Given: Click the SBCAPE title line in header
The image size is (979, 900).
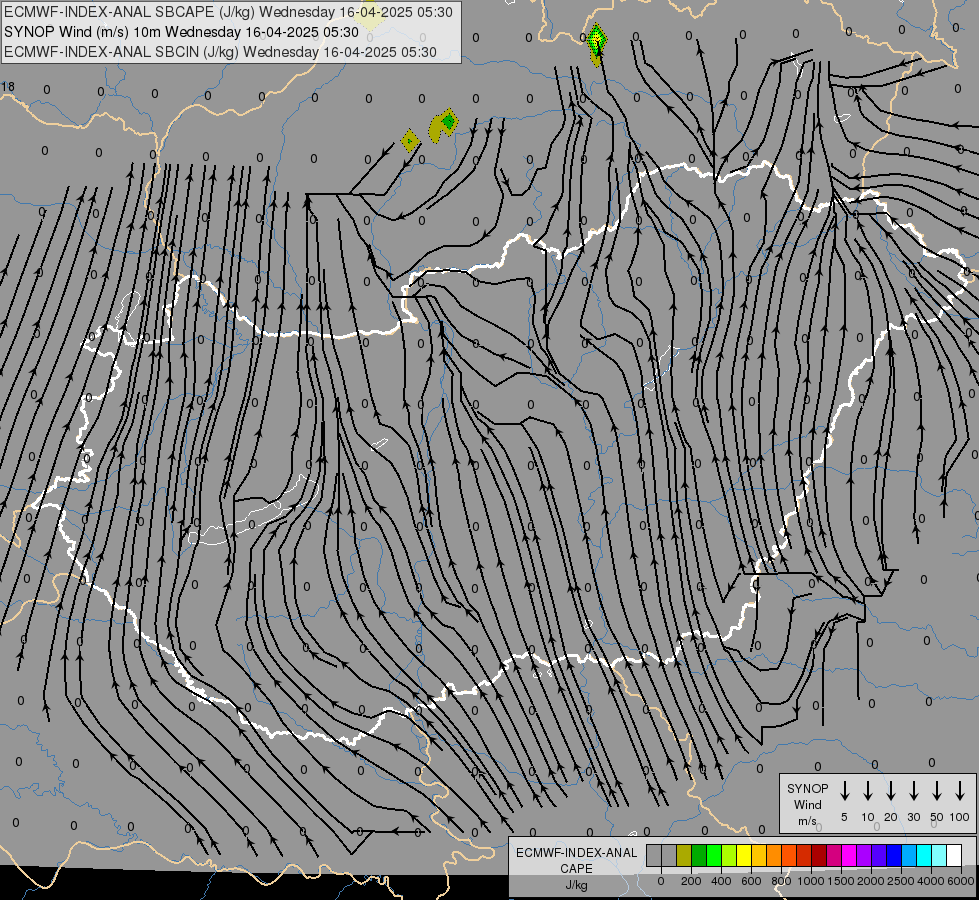Looking at the screenshot, I should coord(228,12).
